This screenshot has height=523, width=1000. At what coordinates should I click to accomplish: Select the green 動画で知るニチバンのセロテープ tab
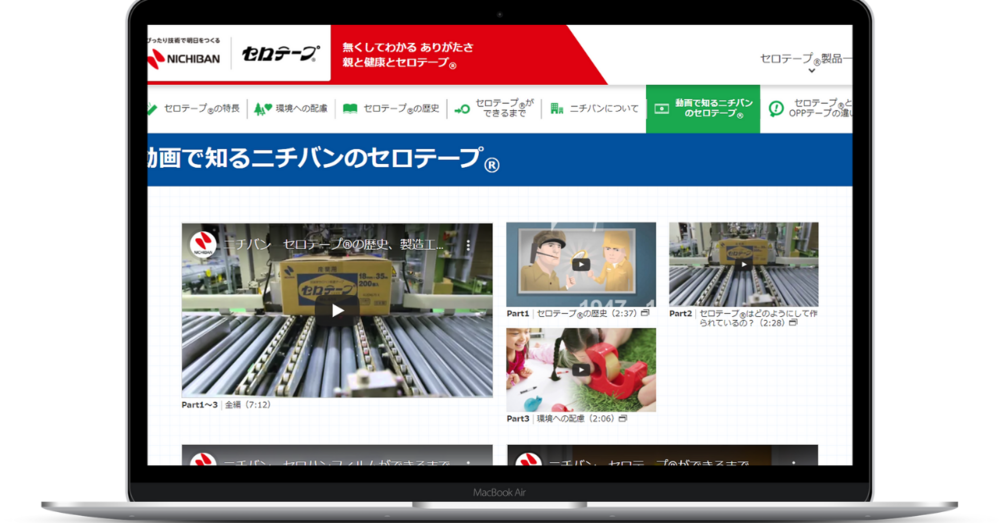(x=703, y=108)
